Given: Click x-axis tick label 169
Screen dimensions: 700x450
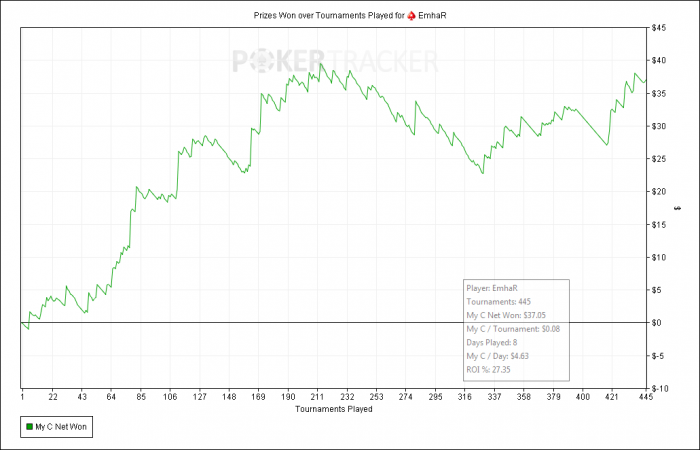Looking at the screenshot, I should click(258, 397).
